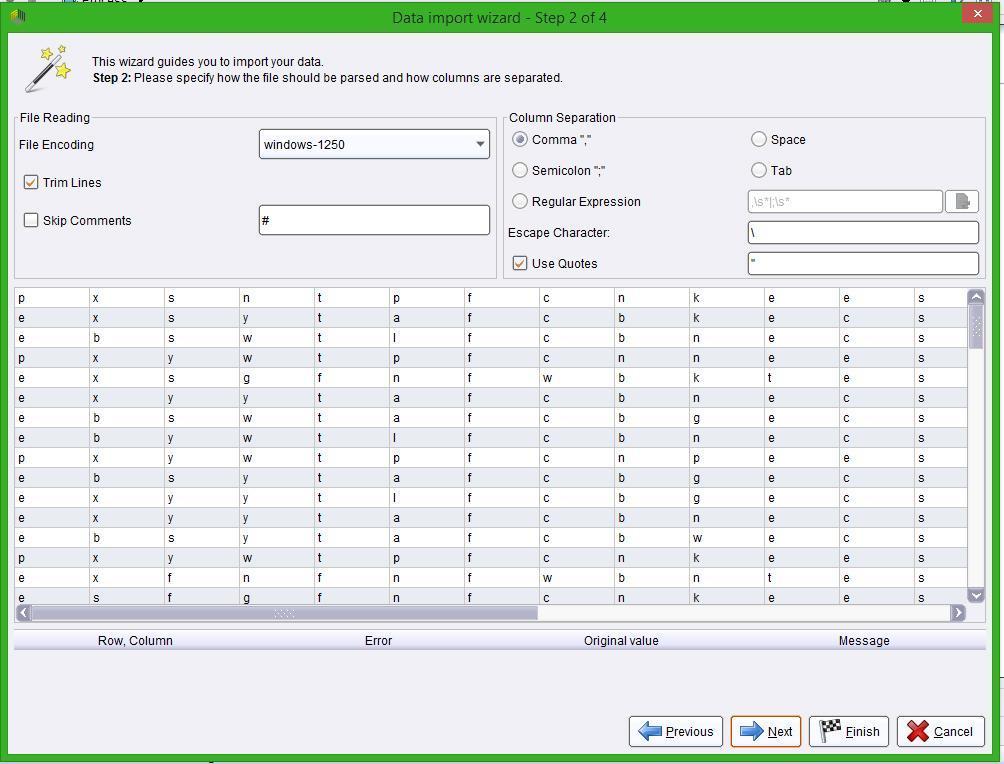Close the Data import wizard window
This screenshot has width=1004, height=764.
click(x=977, y=13)
